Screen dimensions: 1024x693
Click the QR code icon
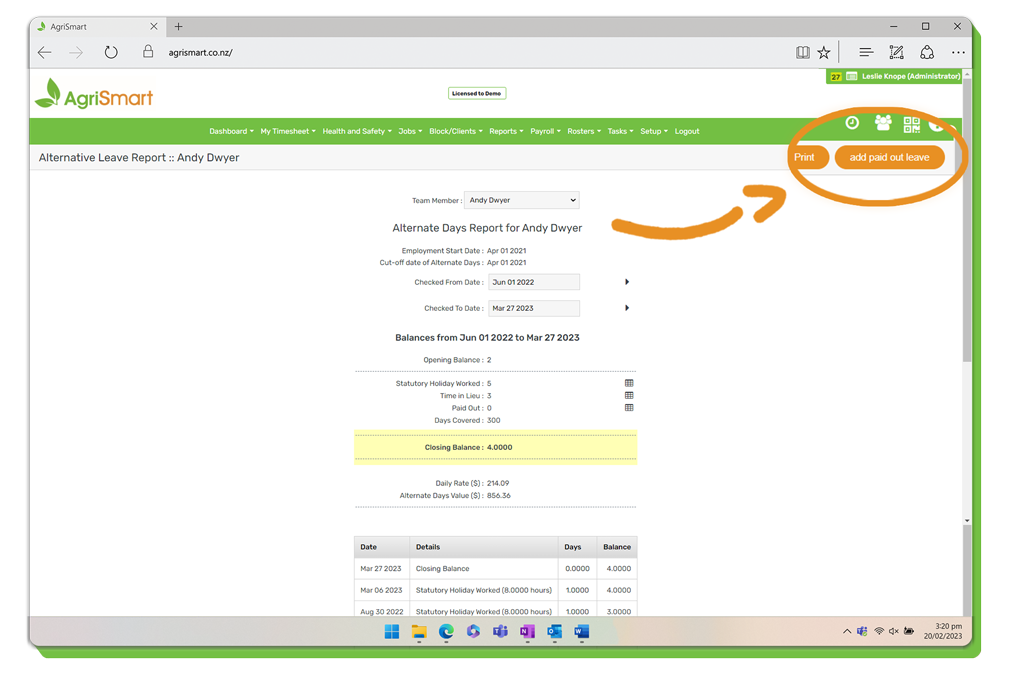[911, 124]
